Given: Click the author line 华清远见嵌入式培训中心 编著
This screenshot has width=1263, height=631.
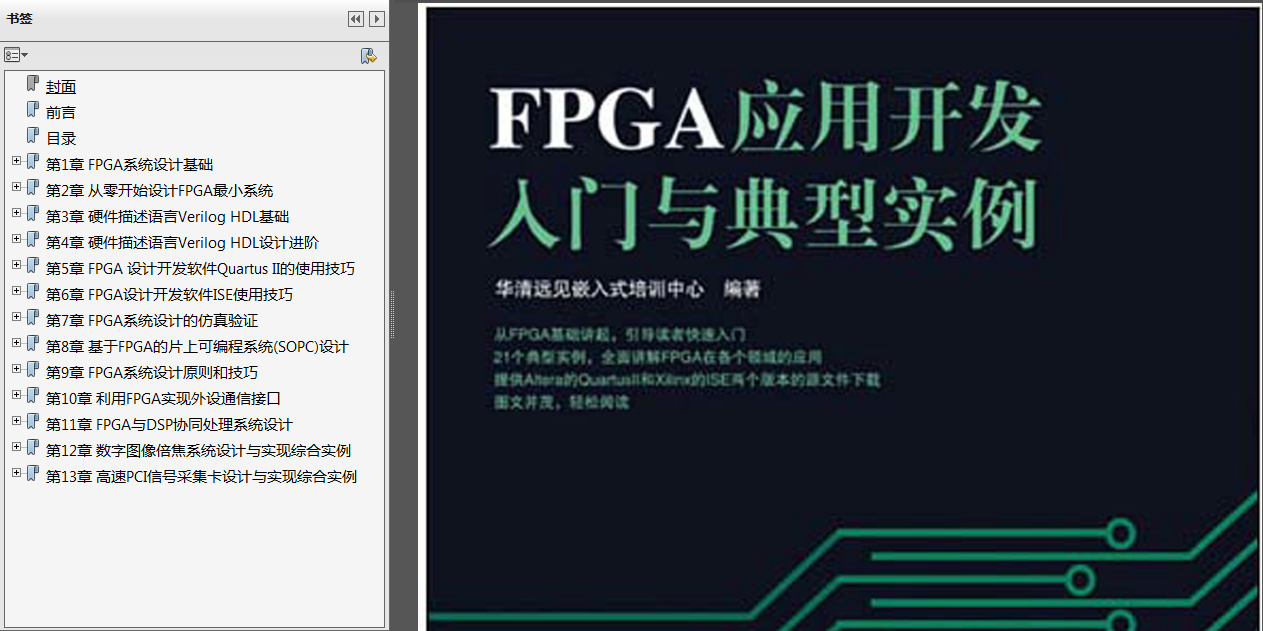Looking at the screenshot, I should pos(628,290).
